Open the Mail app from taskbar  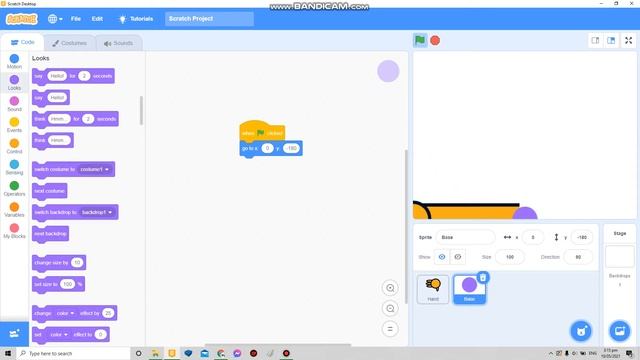click(204, 353)
